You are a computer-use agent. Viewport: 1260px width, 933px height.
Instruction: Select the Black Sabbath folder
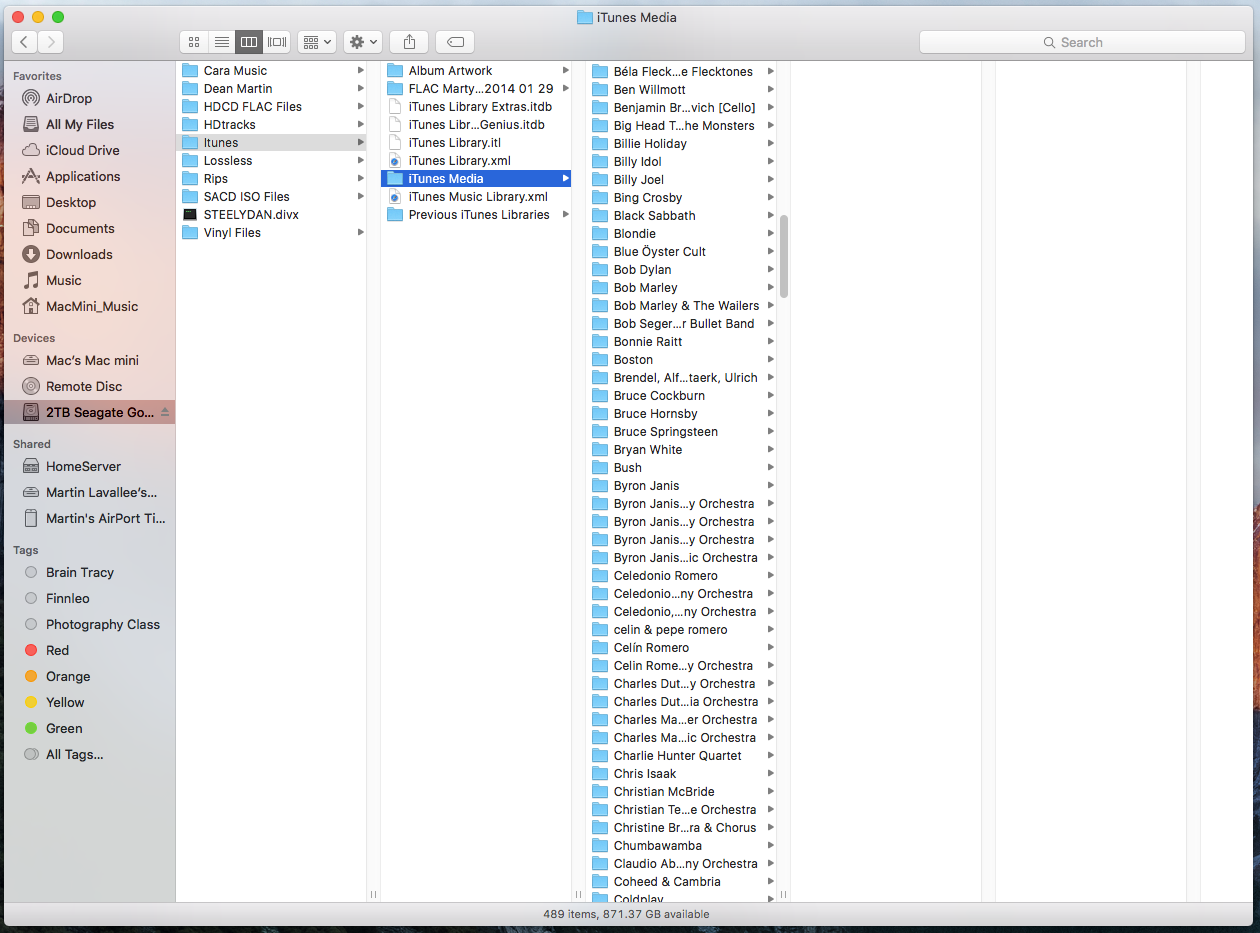[x=682, y=216]
